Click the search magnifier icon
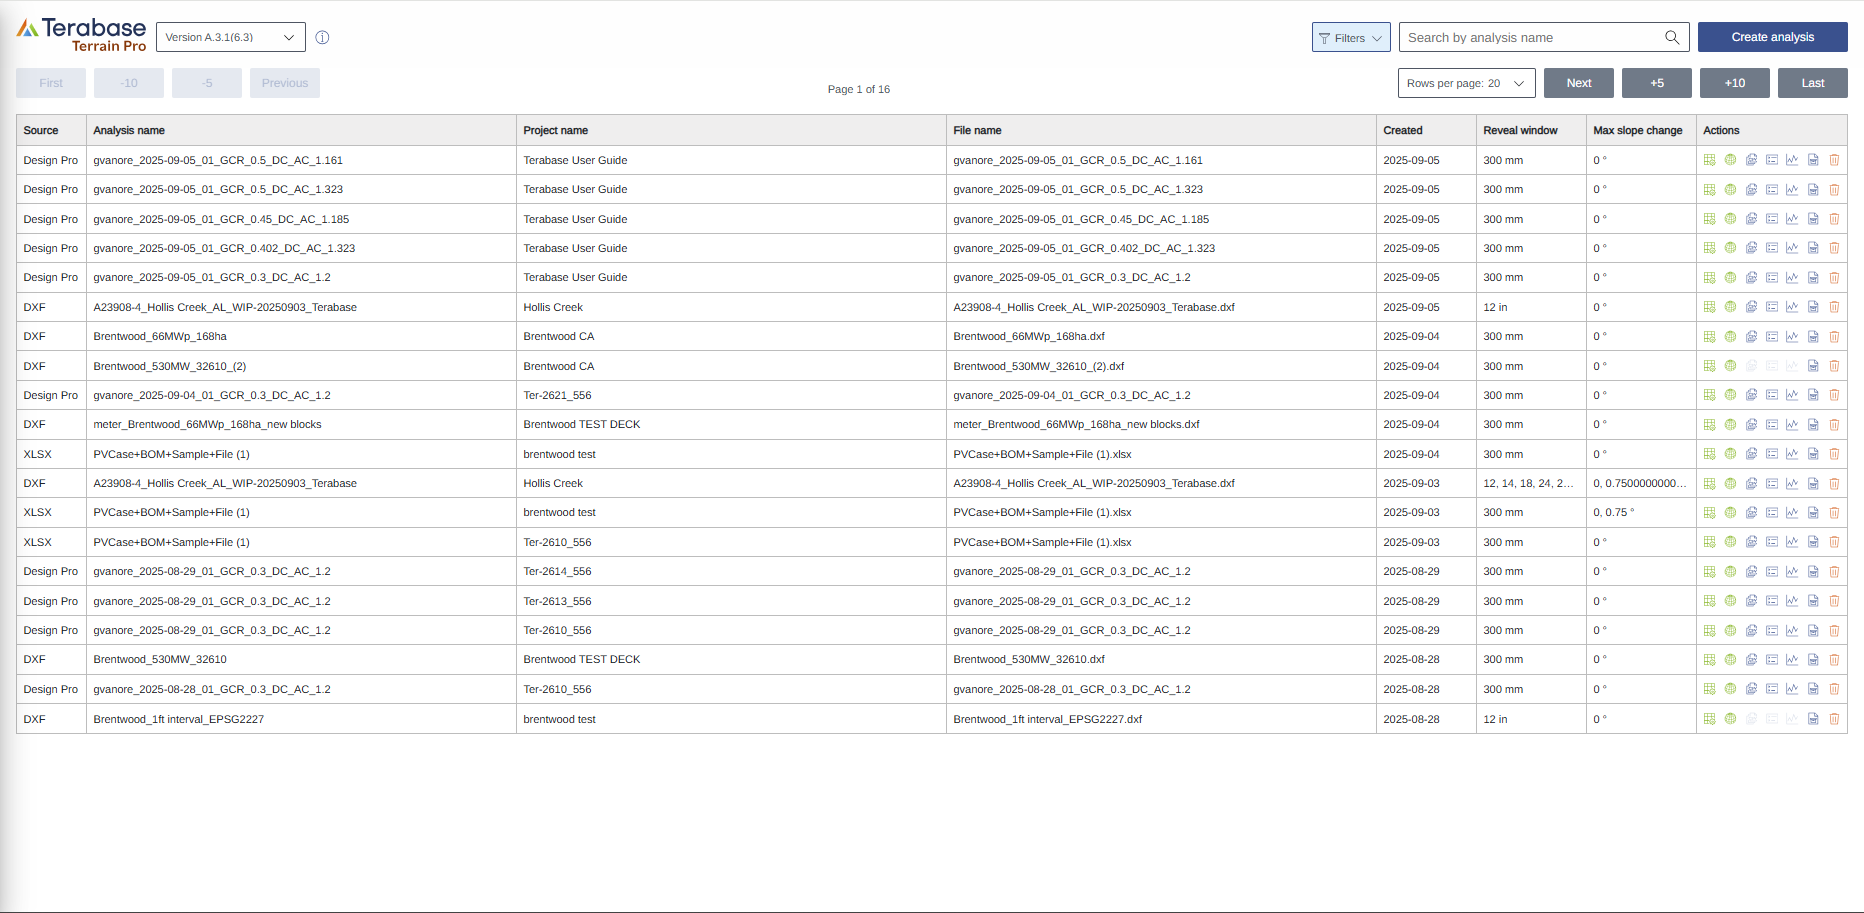 coord(1671,37)
